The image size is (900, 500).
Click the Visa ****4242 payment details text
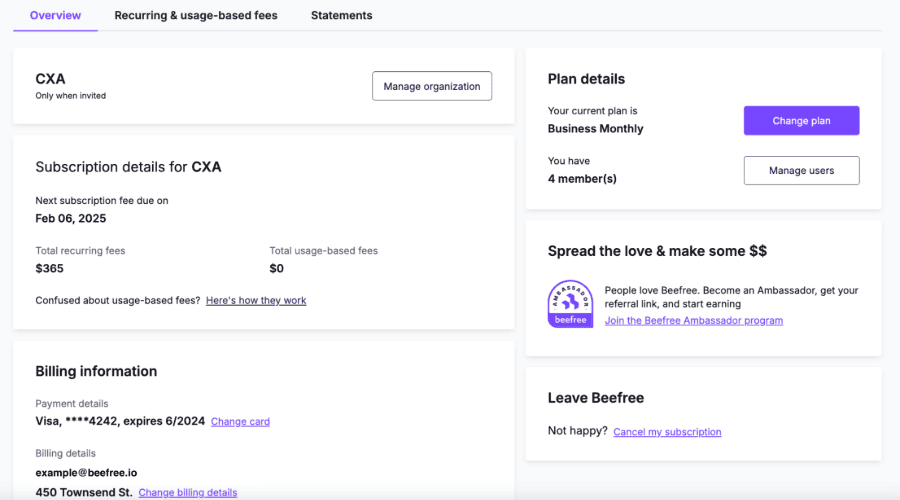(x=120, y=422)
